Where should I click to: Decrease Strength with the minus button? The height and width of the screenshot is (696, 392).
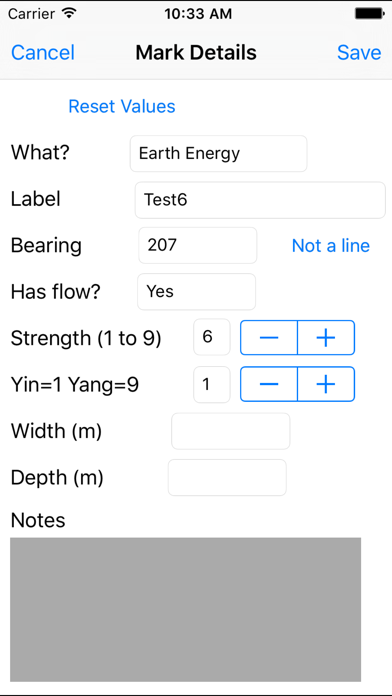(x=269, y=338)
